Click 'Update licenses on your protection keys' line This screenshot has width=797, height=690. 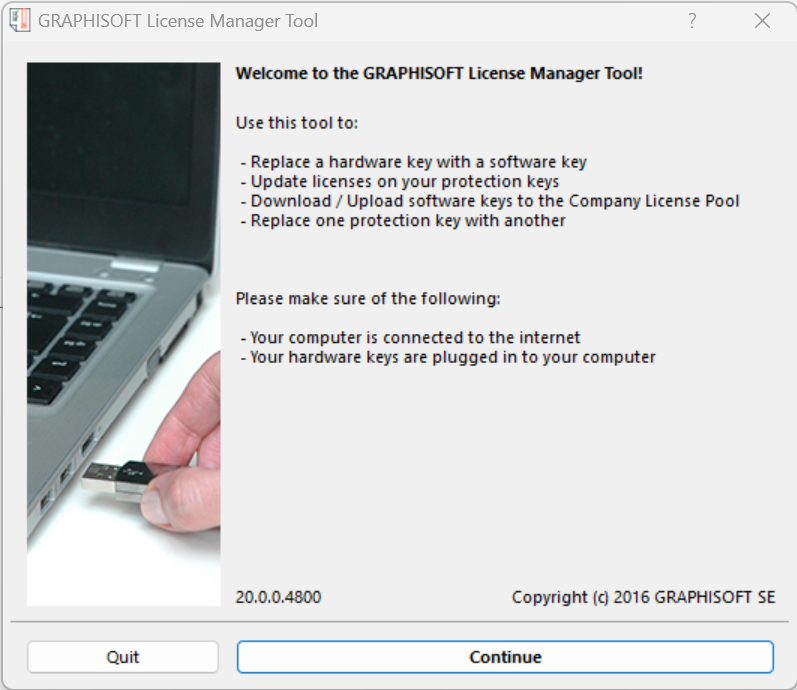[x=400, y=181]
